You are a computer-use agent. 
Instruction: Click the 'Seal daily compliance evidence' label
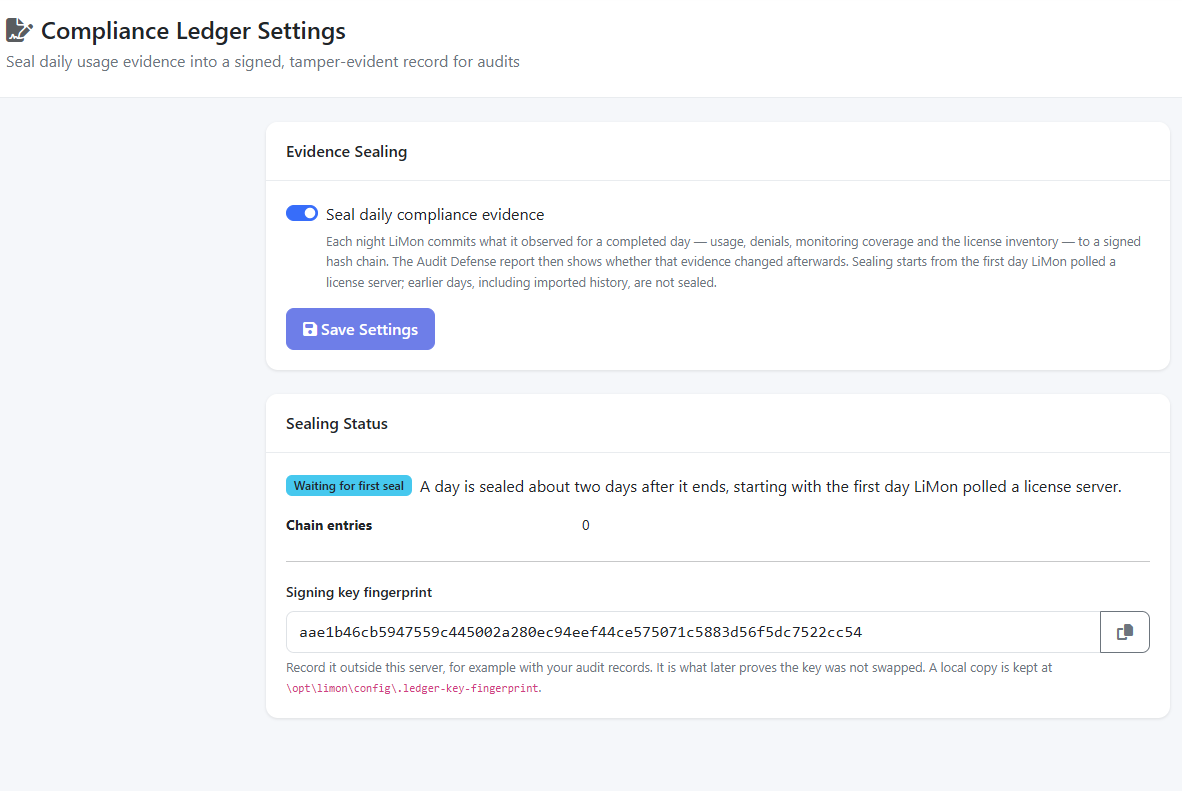[x=435, y=214]
